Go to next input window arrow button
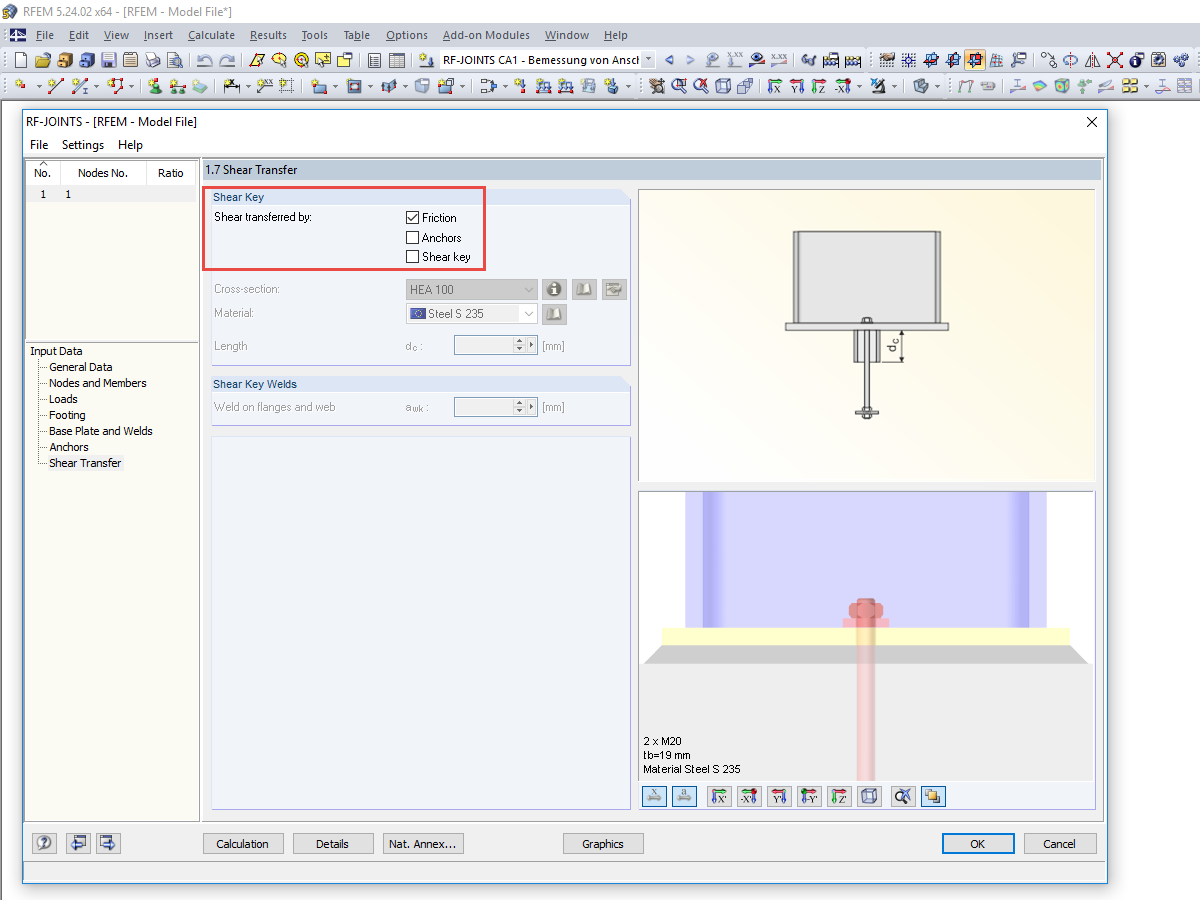The width and height of the screenshot is (1200, 900). (108, 843)
